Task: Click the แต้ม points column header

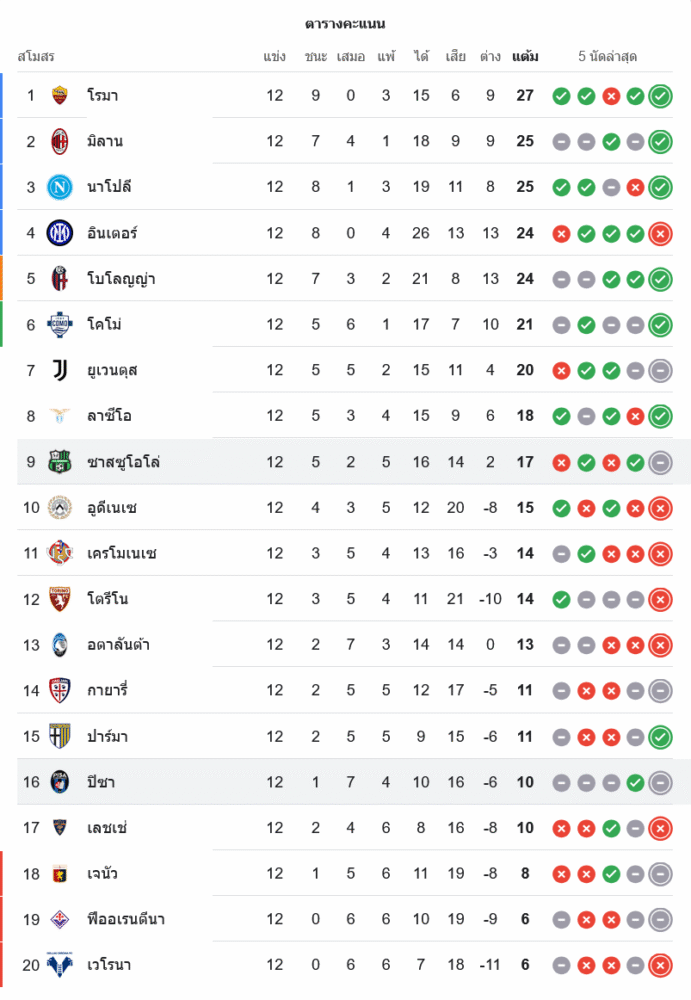Action: tap(525, 57)
